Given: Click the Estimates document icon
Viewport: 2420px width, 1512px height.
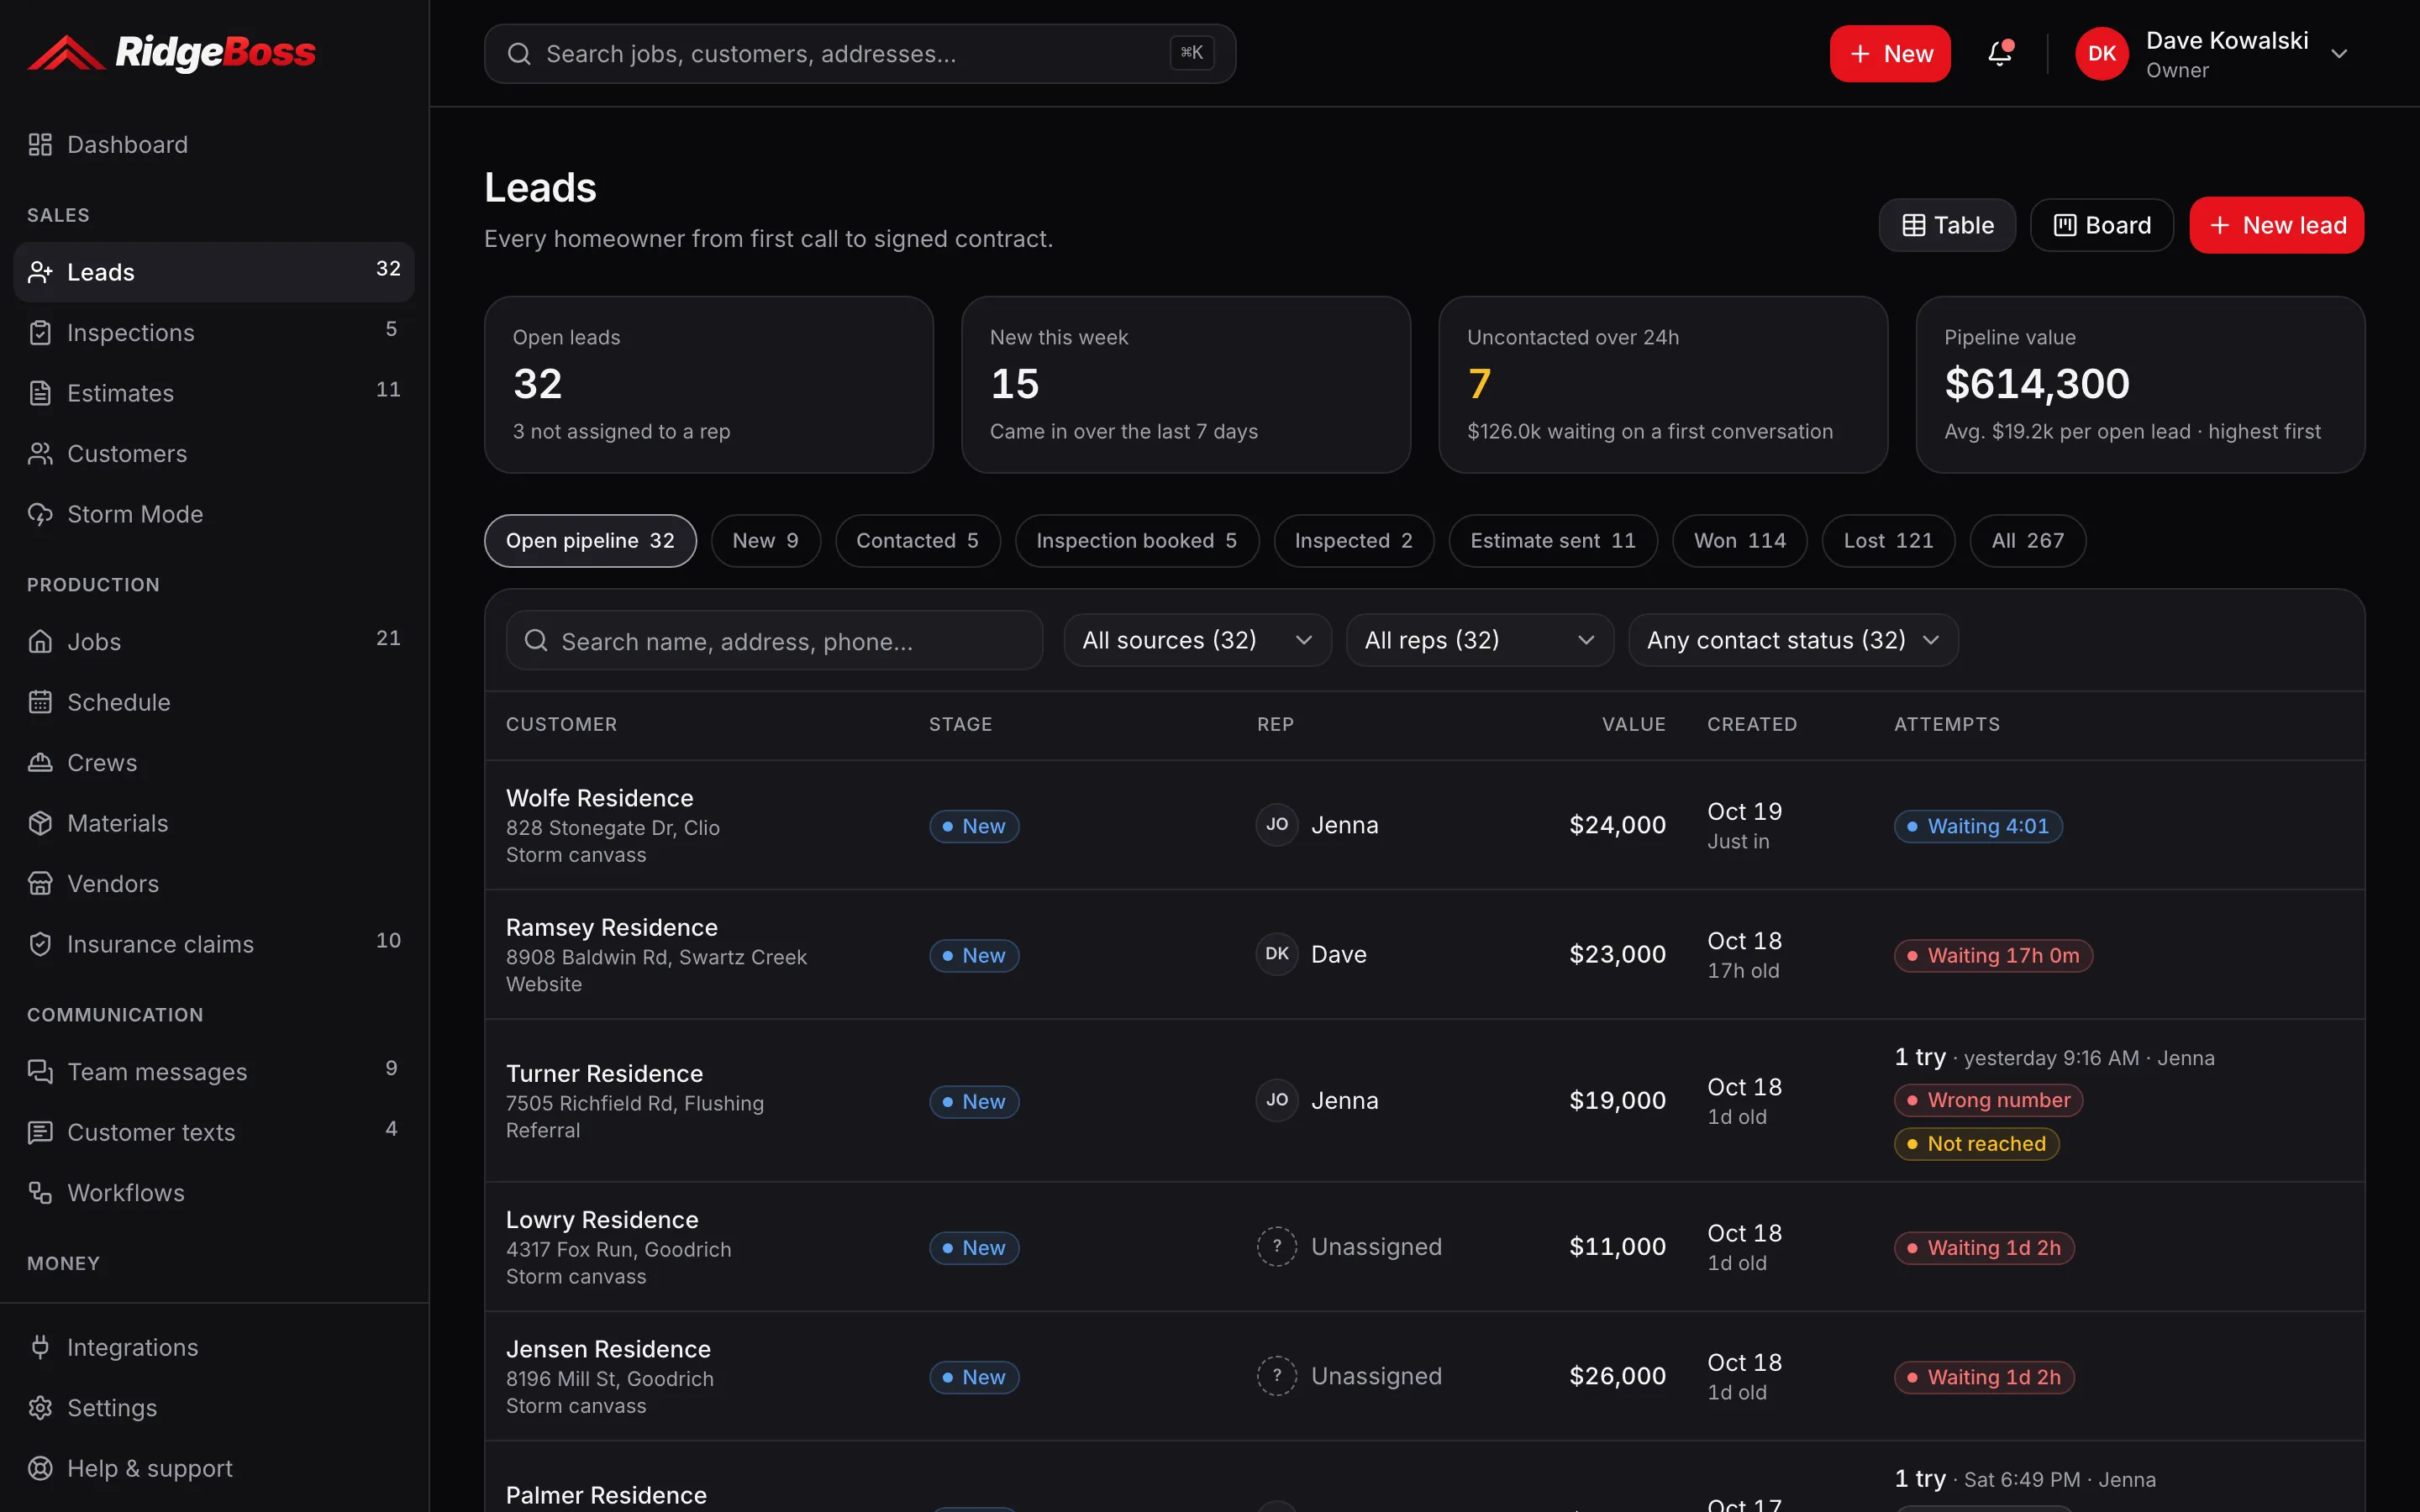Looking at the screenshot, I should click(x=40, y=393).
